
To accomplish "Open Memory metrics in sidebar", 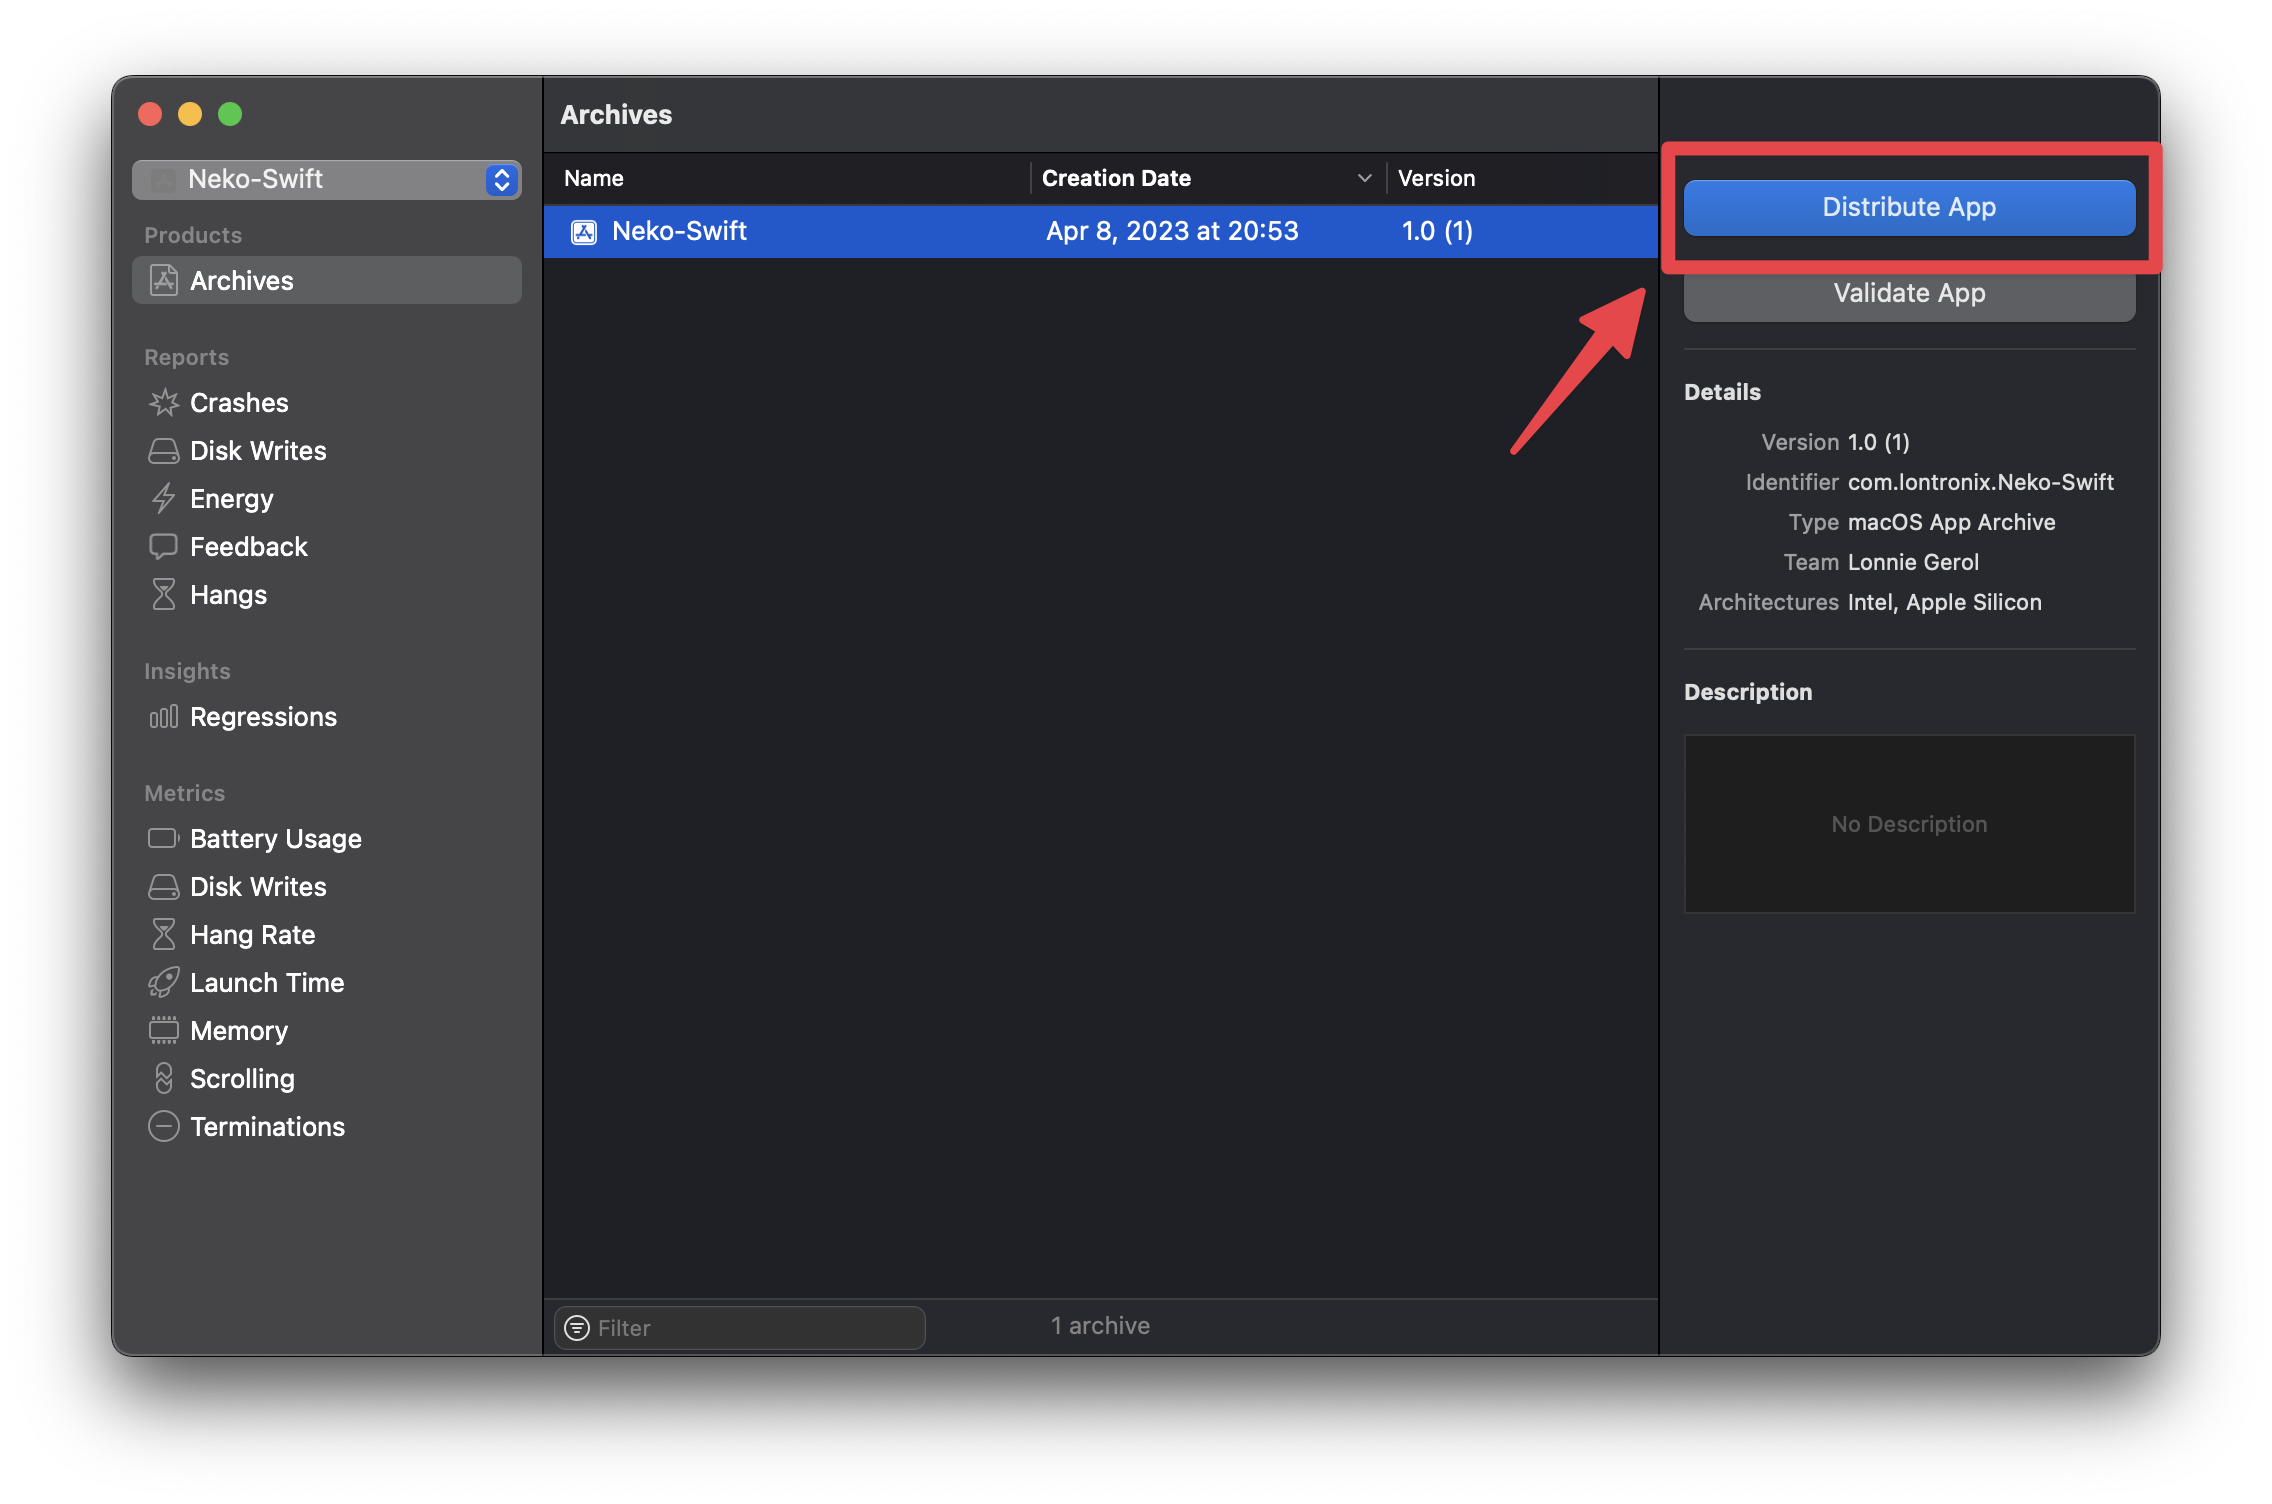I will (239, 1031).
